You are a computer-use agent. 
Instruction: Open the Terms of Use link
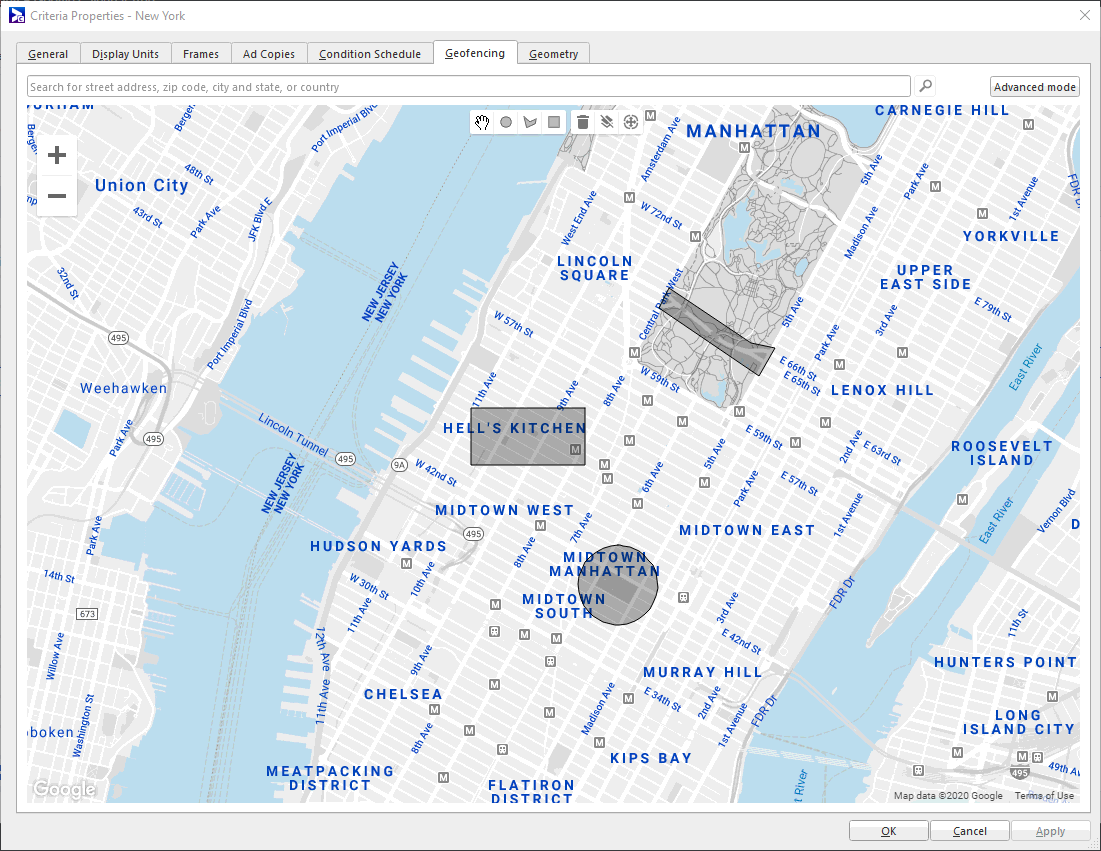pos(1044,796)
